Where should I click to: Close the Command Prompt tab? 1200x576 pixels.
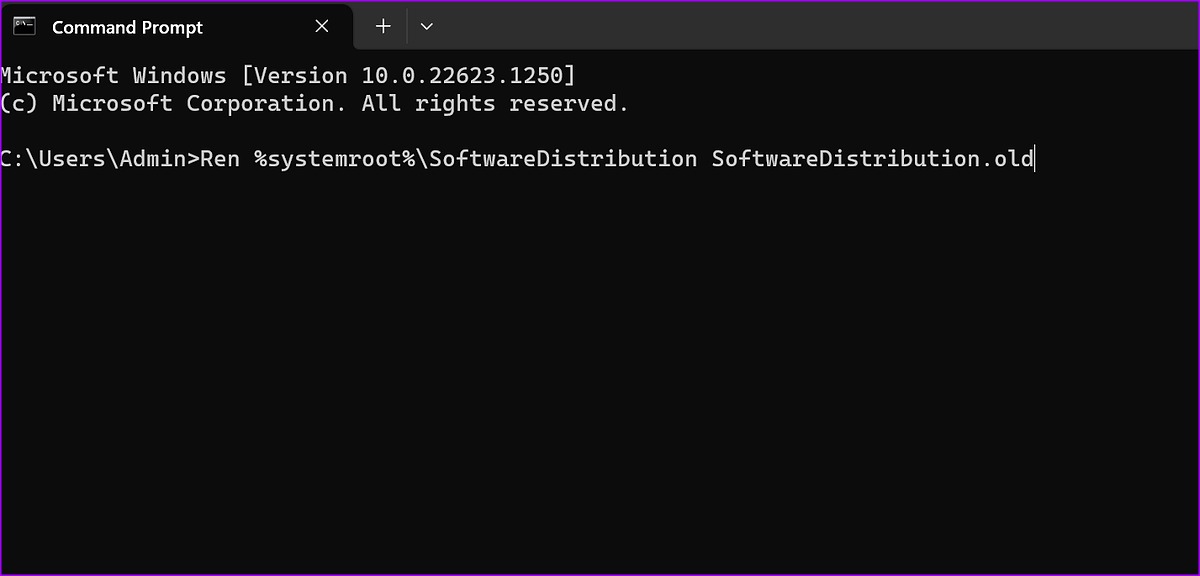322,27
